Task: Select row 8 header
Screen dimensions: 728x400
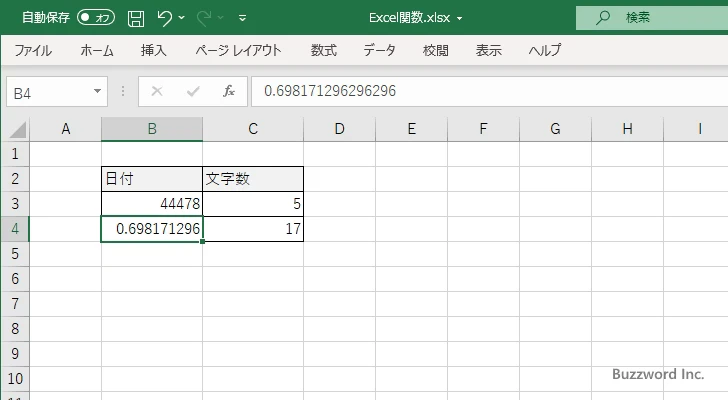Action: [x=15, y=329]
